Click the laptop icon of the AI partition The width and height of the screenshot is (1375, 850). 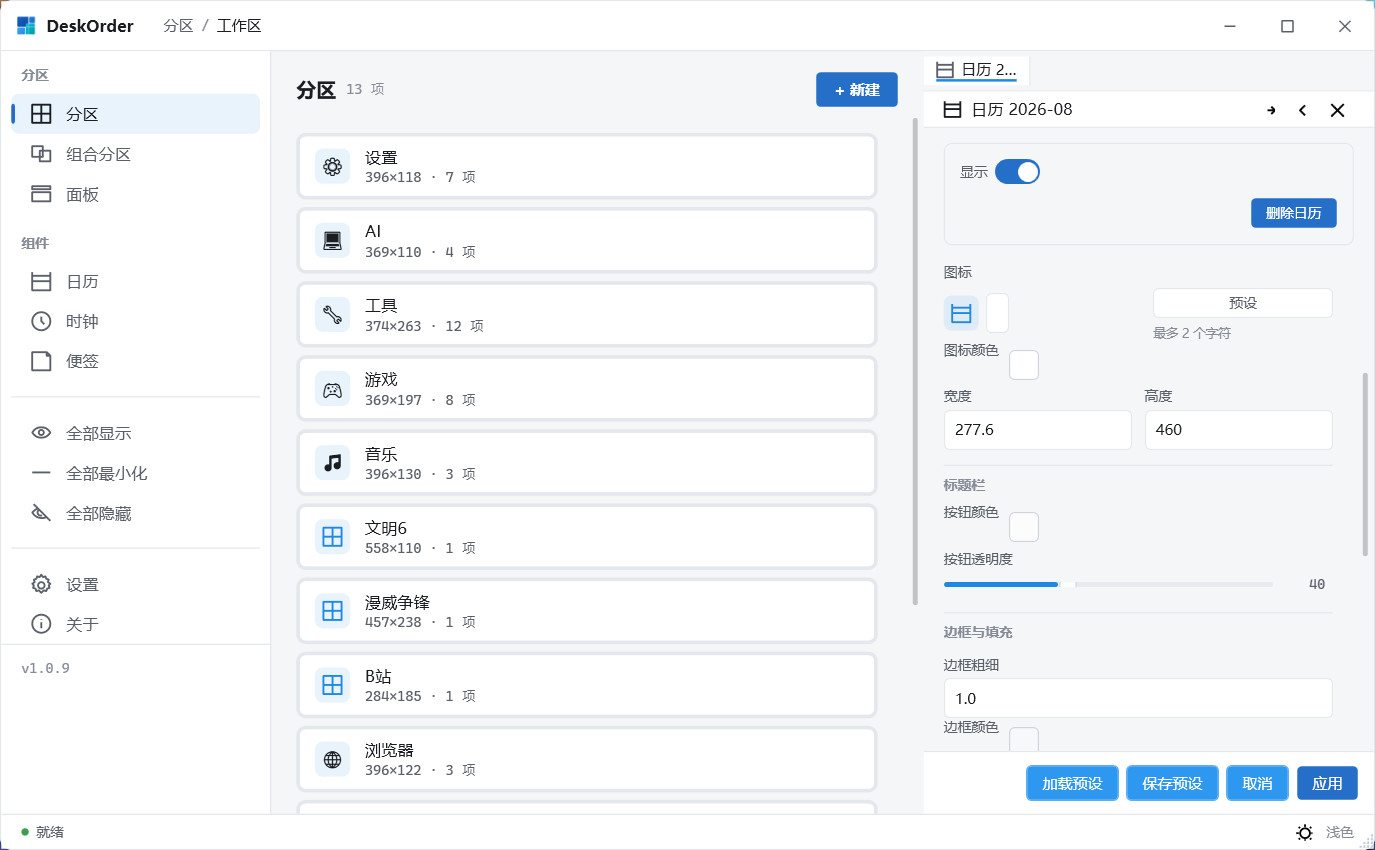click(x=333, y=240)
